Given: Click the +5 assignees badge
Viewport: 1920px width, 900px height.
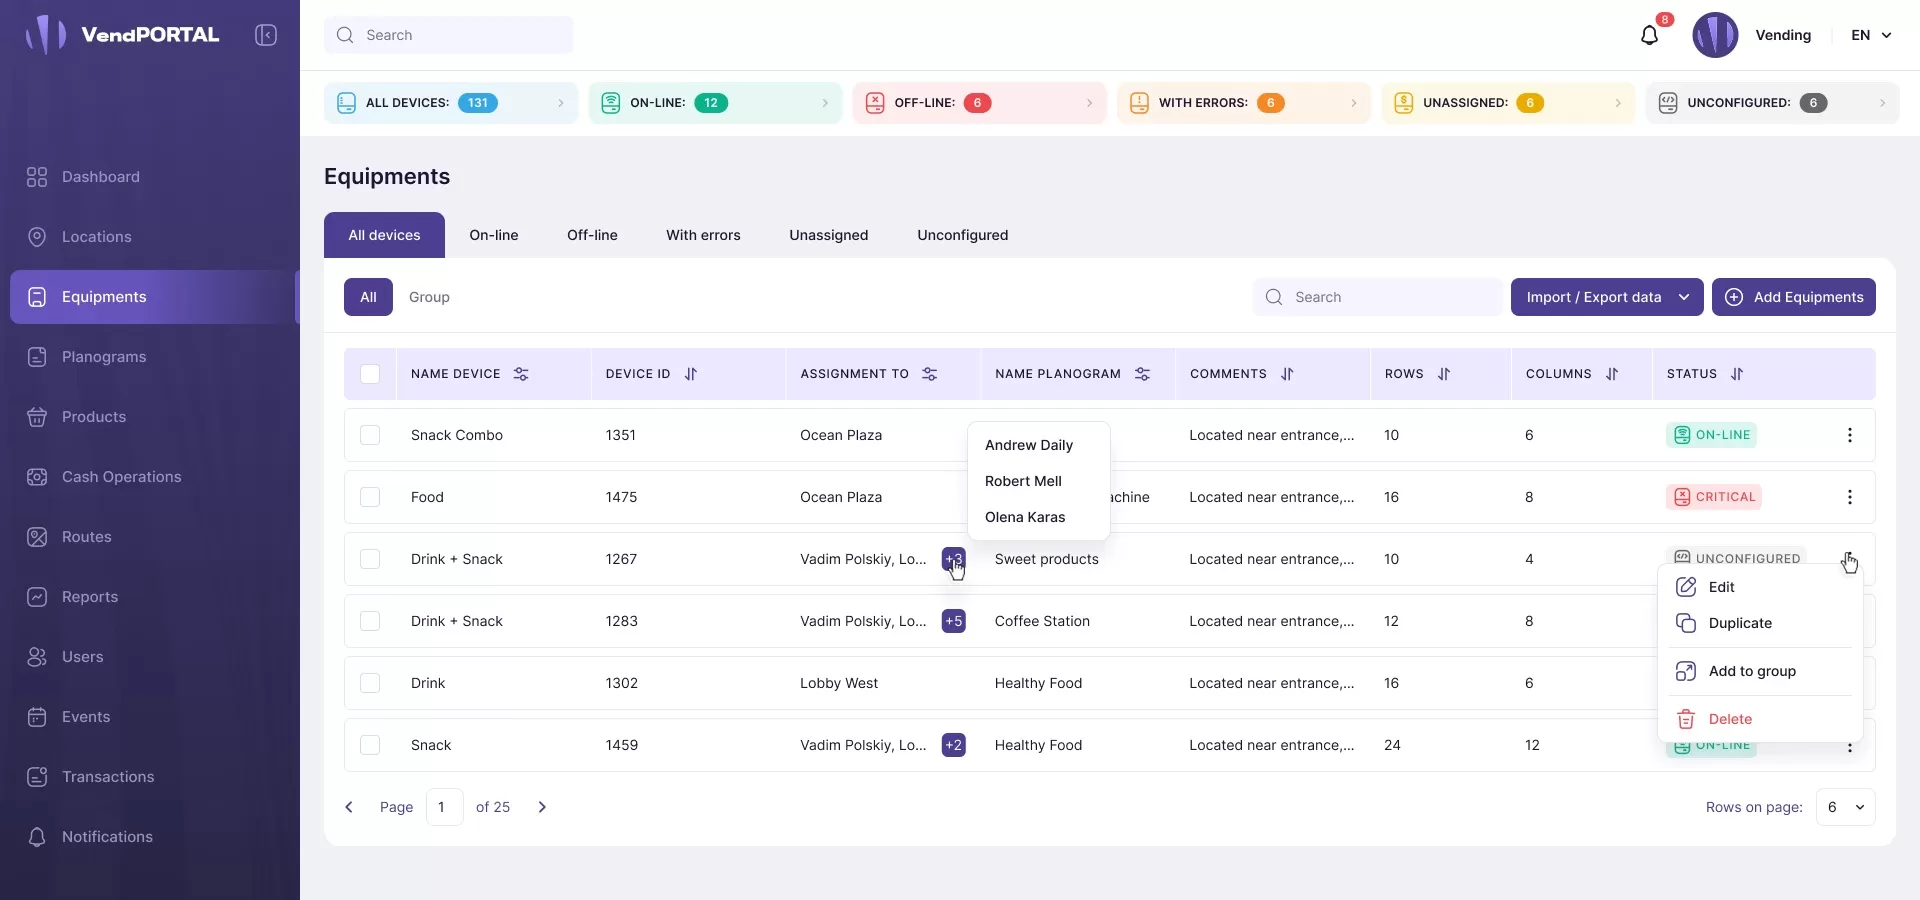Looking at the screenshot, I should pos(953,621).
